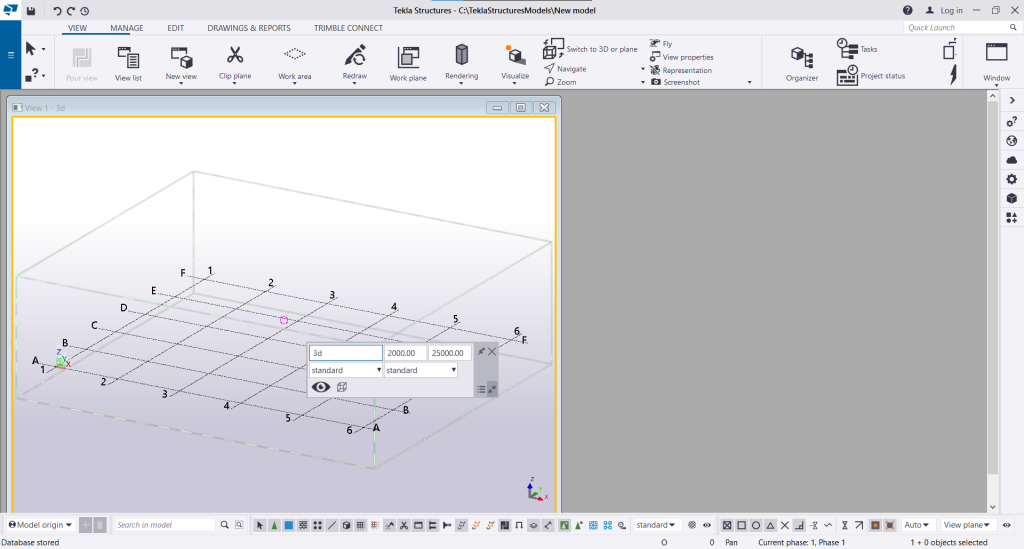Viewport: 1024px width, 549px height.
Task: Open View properties from ribbon
Action: tap(682, 57)
